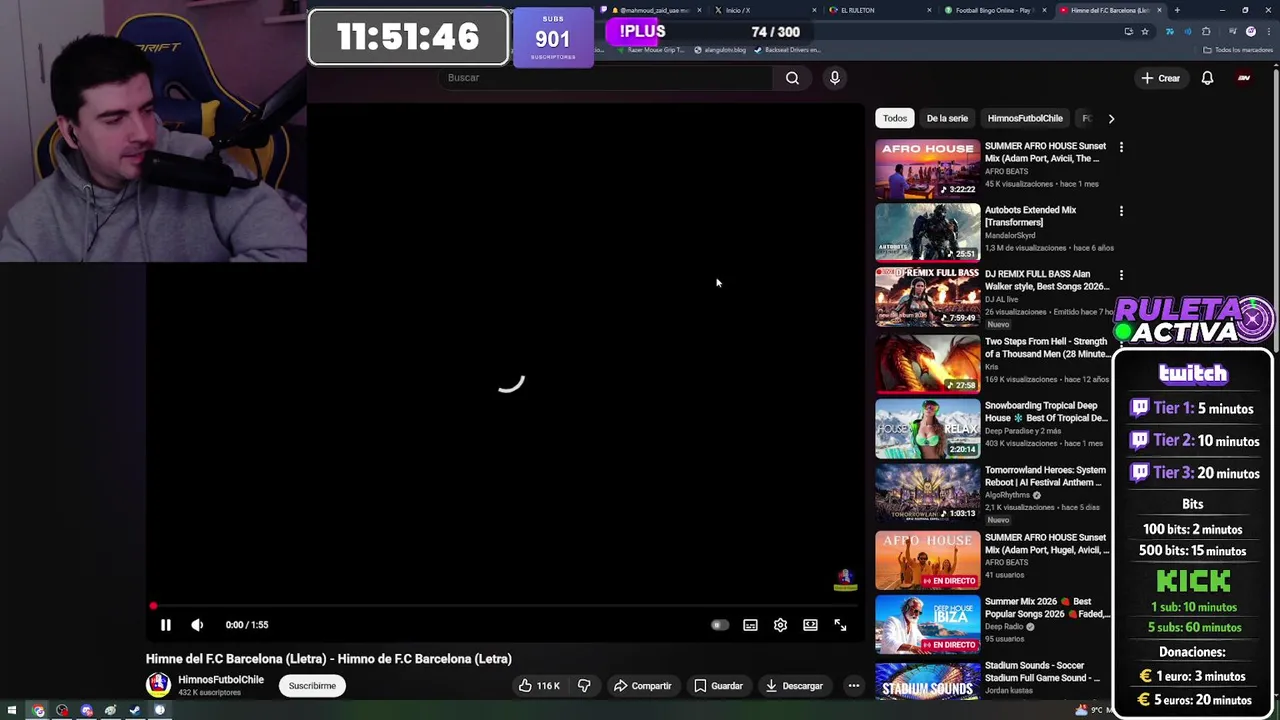Open the Chrome three-dot menu

point(1267,32)
